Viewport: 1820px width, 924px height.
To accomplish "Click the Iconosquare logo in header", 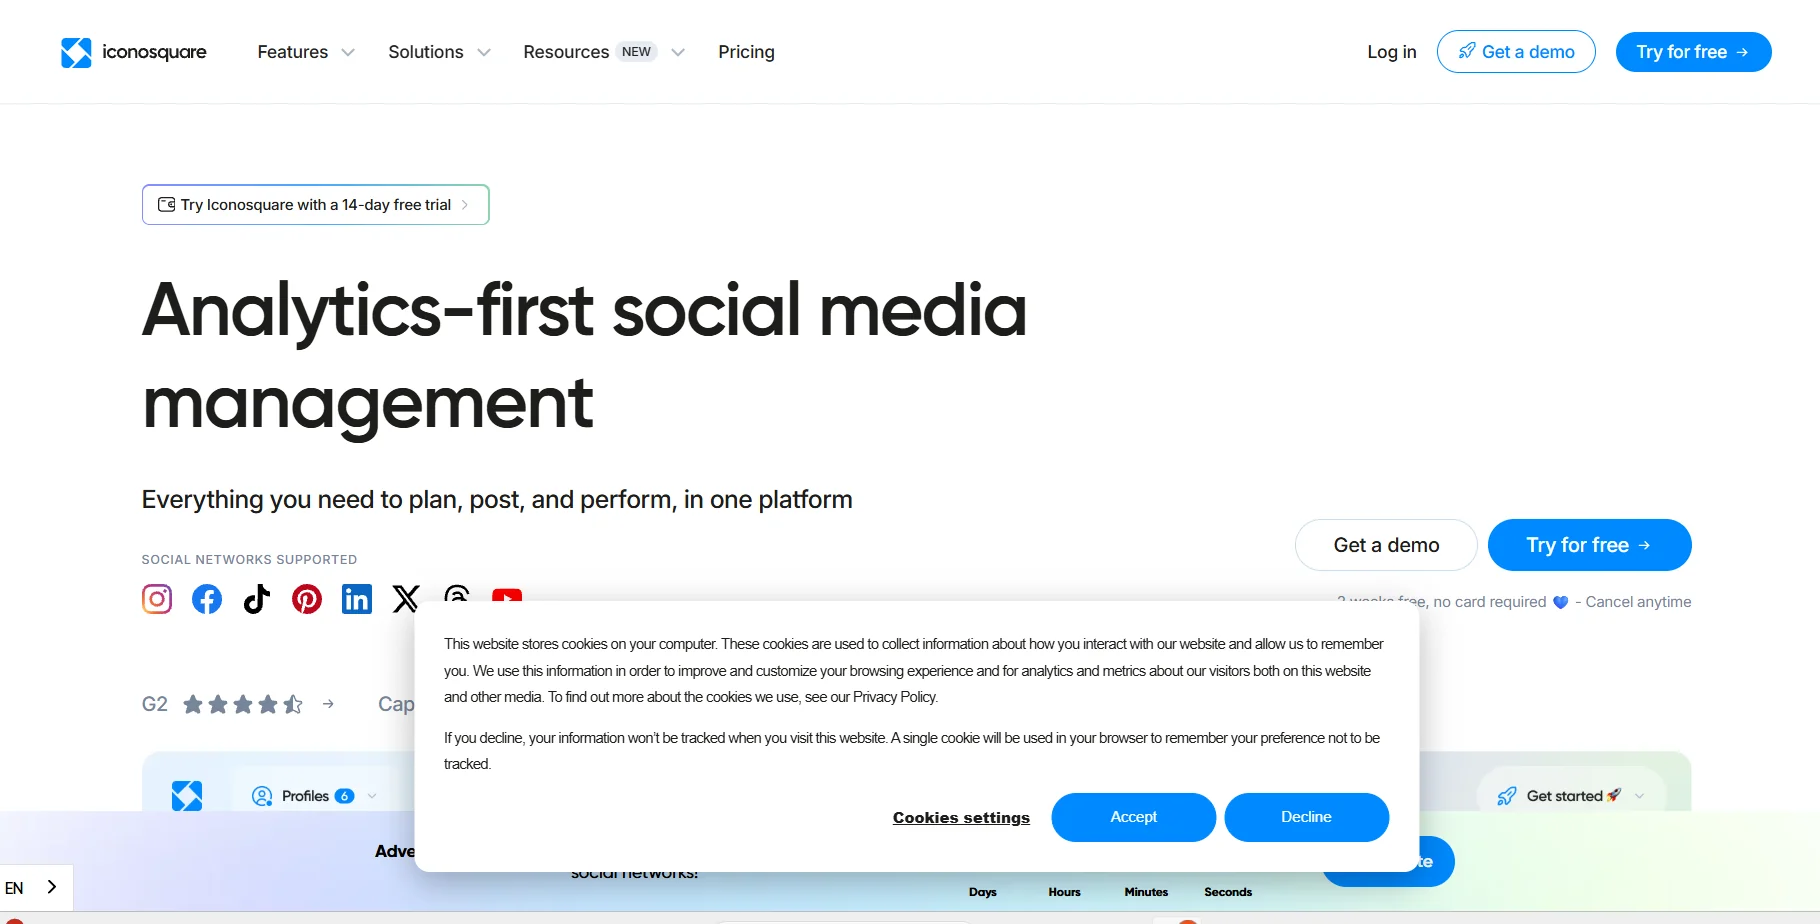I will point(134,52).
